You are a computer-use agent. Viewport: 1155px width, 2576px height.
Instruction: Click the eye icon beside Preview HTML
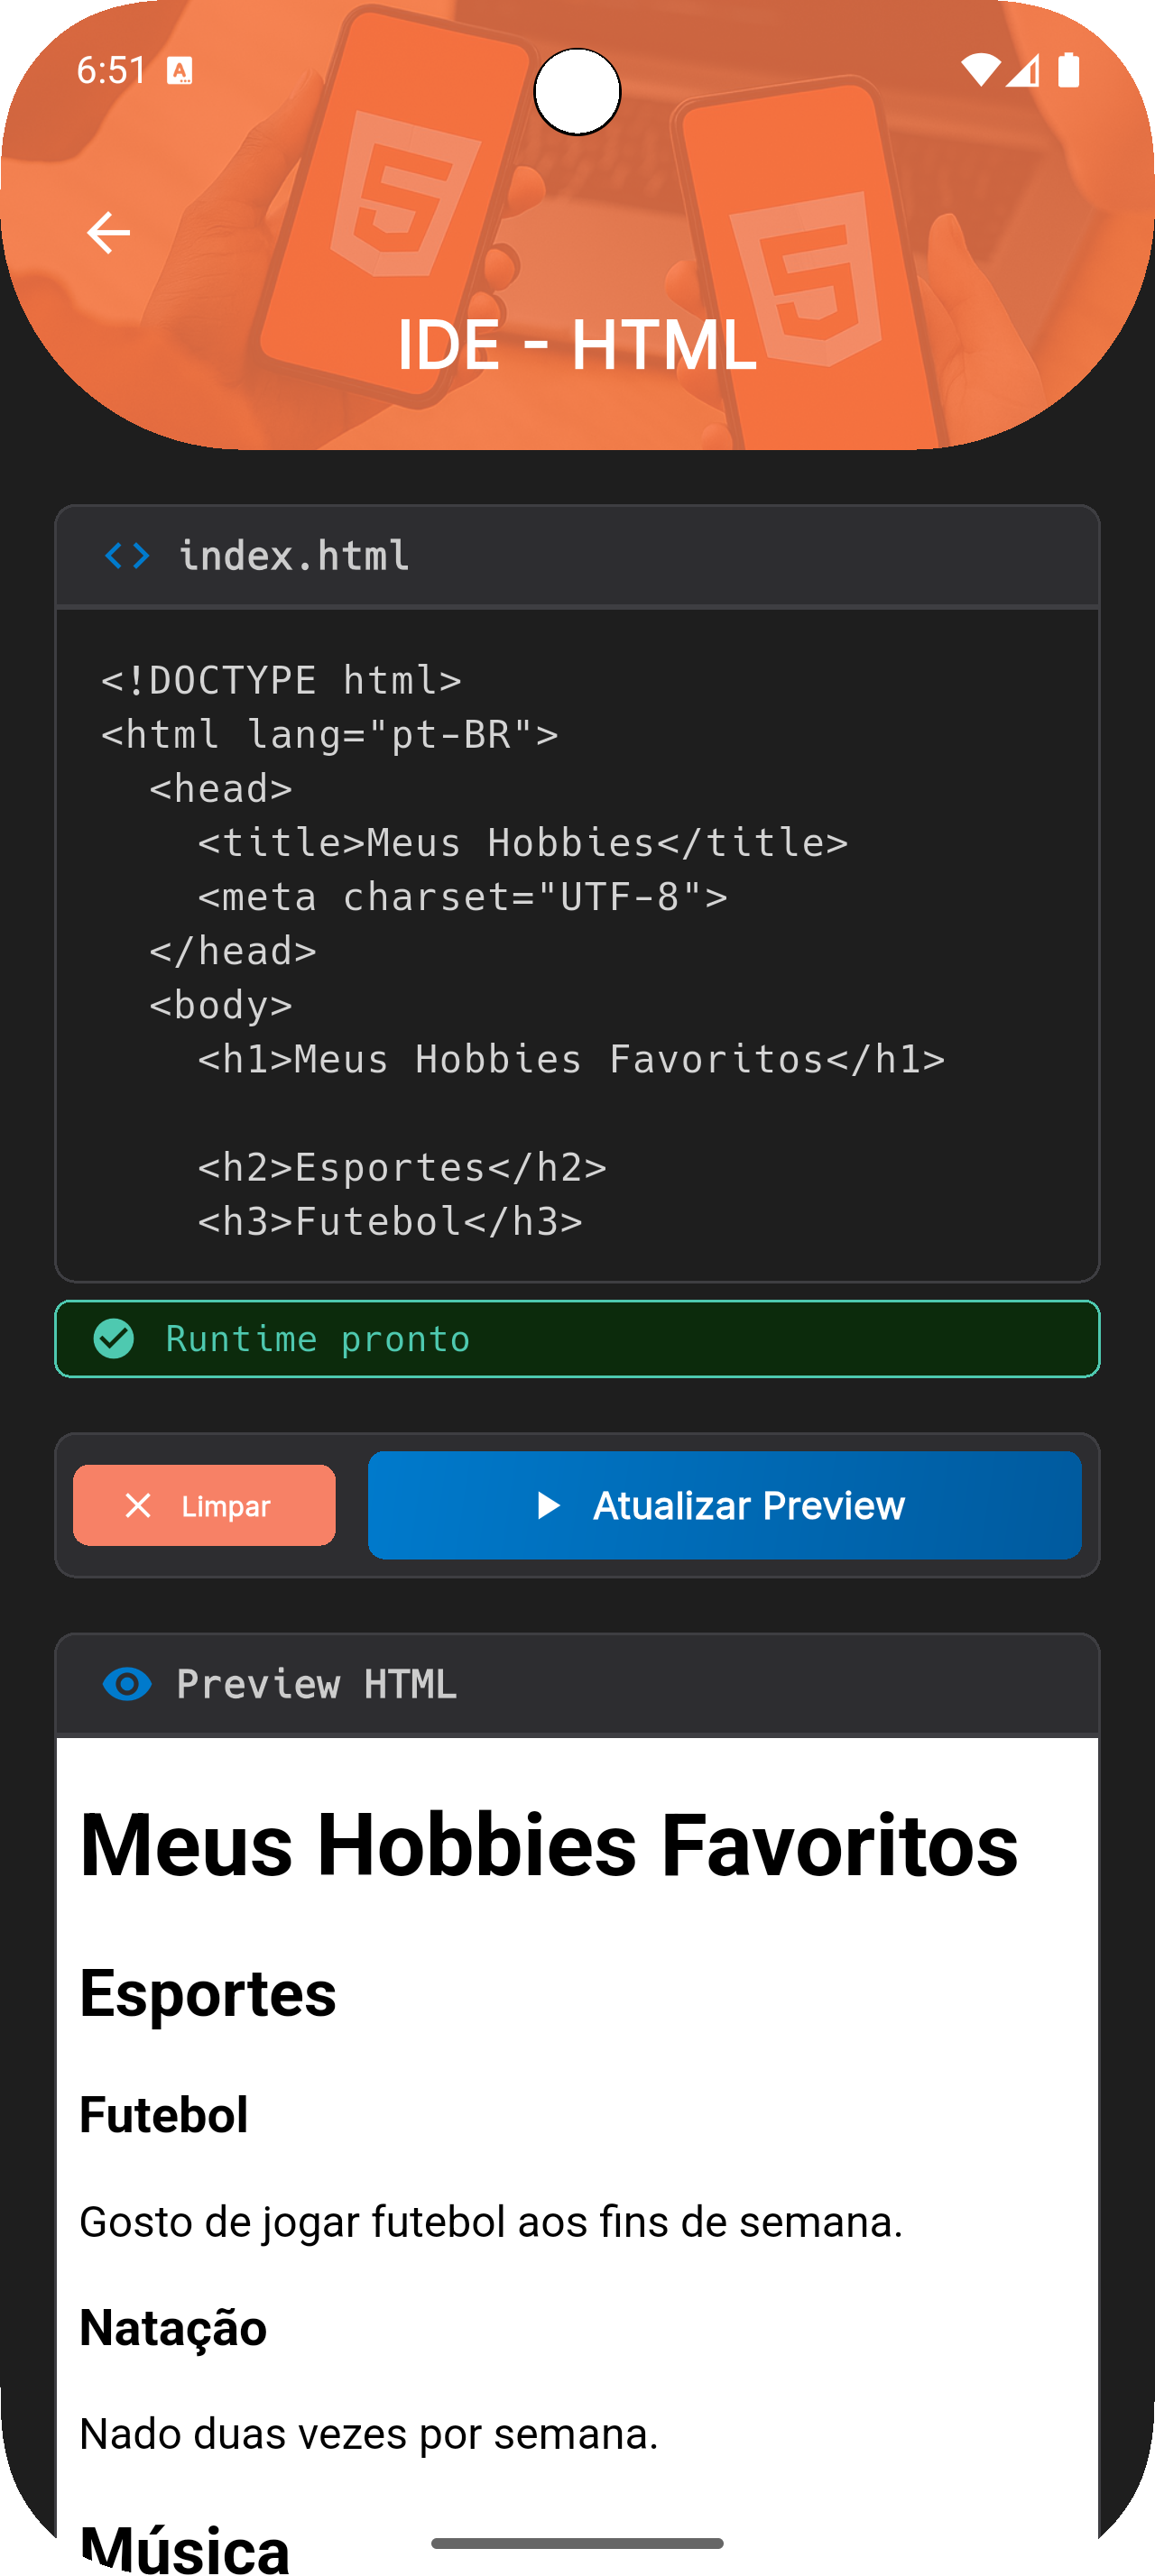coord(127,1684)
